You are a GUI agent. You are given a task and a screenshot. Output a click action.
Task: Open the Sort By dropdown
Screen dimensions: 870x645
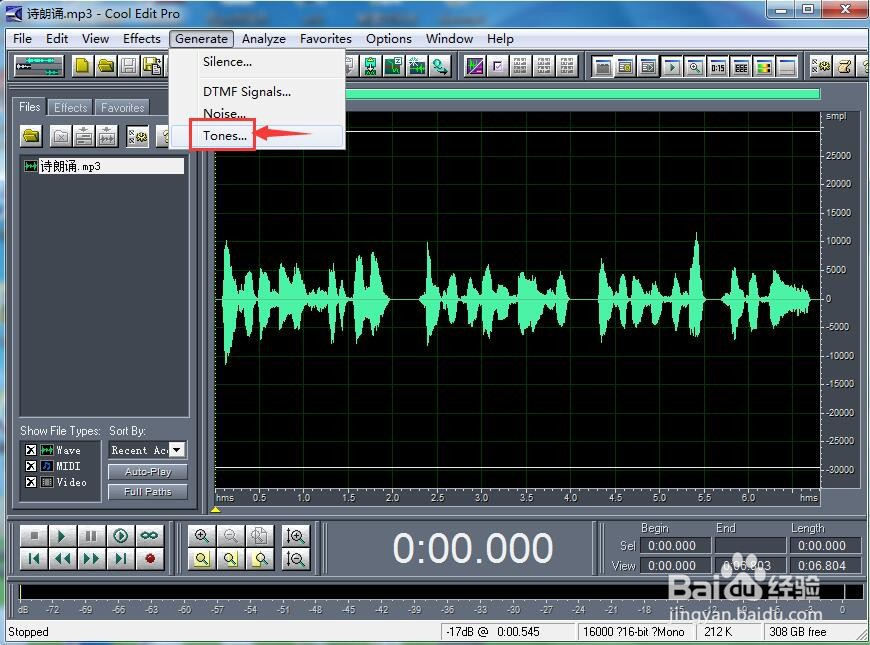click(x=176, y=450)
